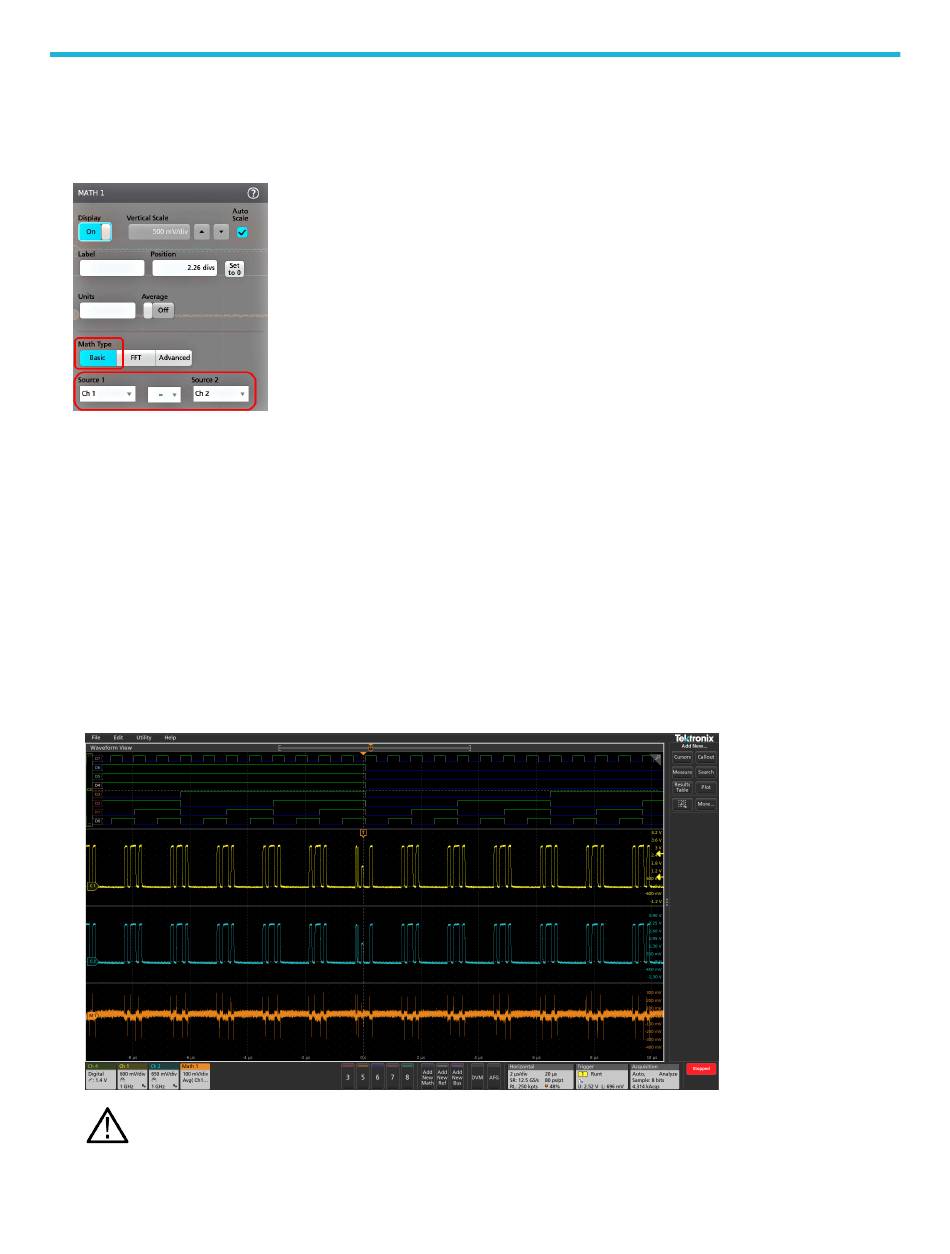
Task: Open the Ch 2 channel badge
Action: point(164,1076)
